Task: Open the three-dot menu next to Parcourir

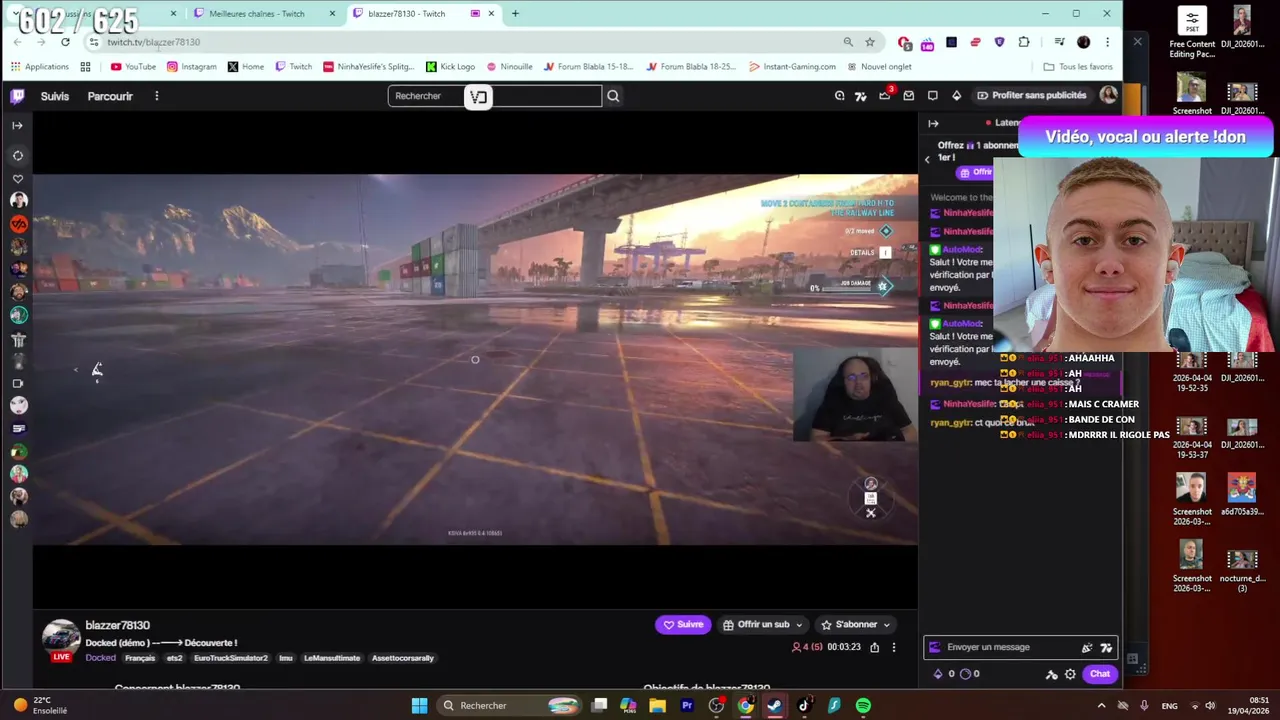Action: click(x=156, y=96)
